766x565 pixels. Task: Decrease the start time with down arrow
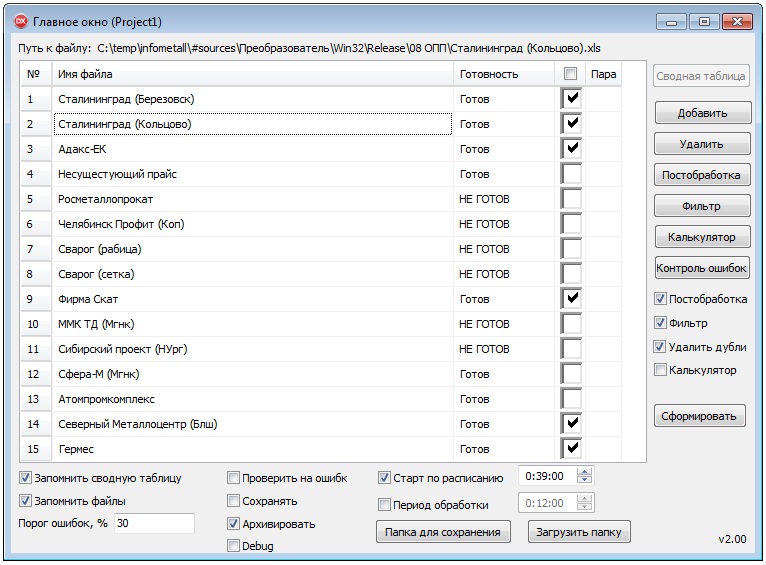[x=586, y=481]
